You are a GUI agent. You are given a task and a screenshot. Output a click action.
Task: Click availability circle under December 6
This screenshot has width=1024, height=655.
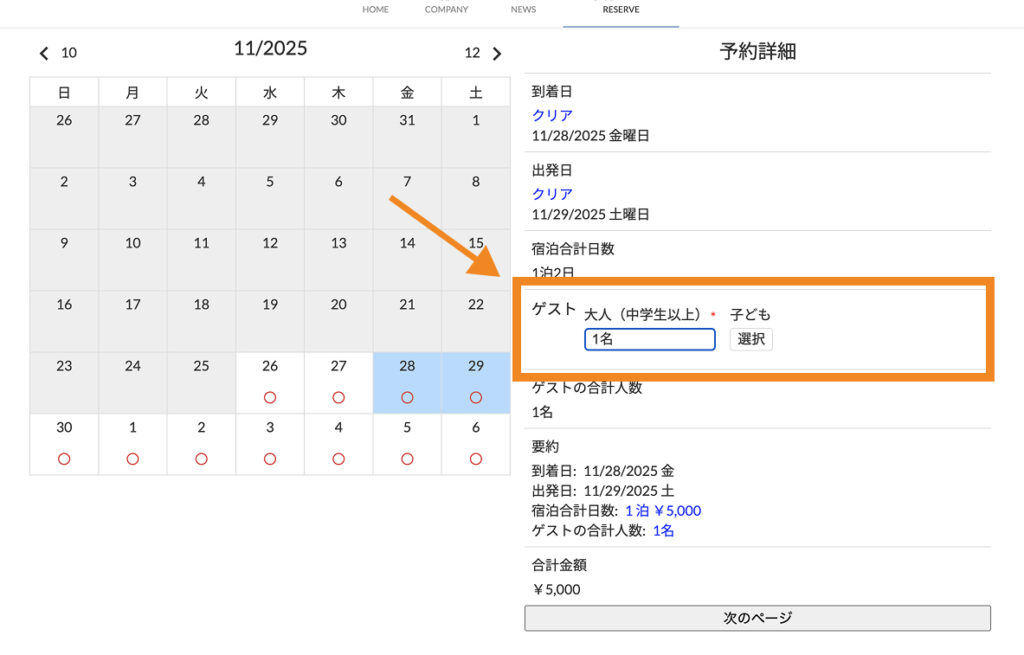coord(476,459)
